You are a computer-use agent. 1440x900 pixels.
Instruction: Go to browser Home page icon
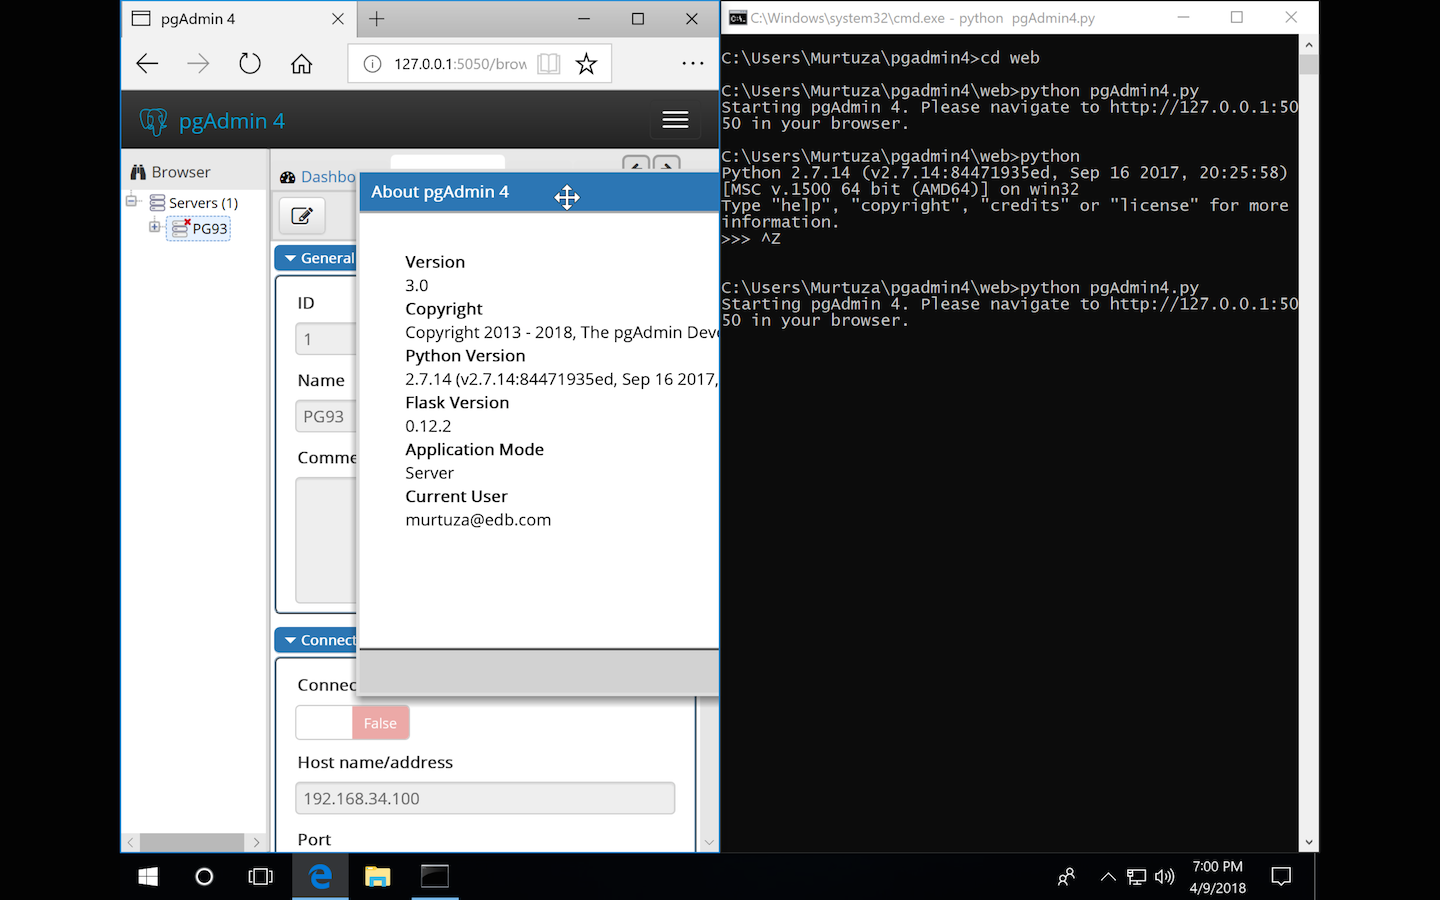[x=301, y=64]
